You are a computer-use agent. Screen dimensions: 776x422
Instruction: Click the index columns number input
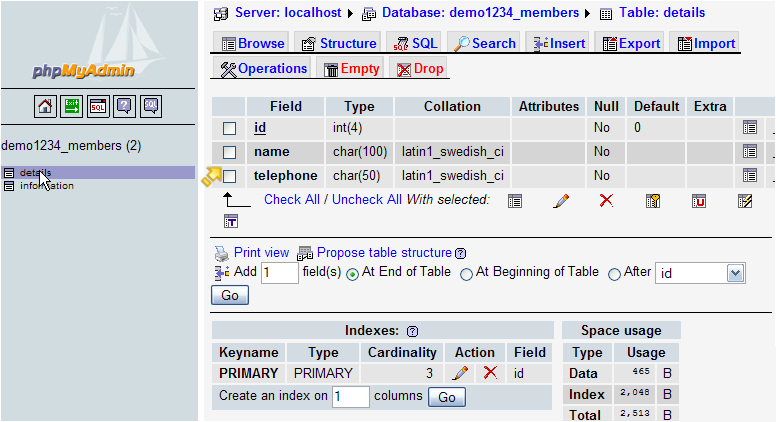[350, 397]
